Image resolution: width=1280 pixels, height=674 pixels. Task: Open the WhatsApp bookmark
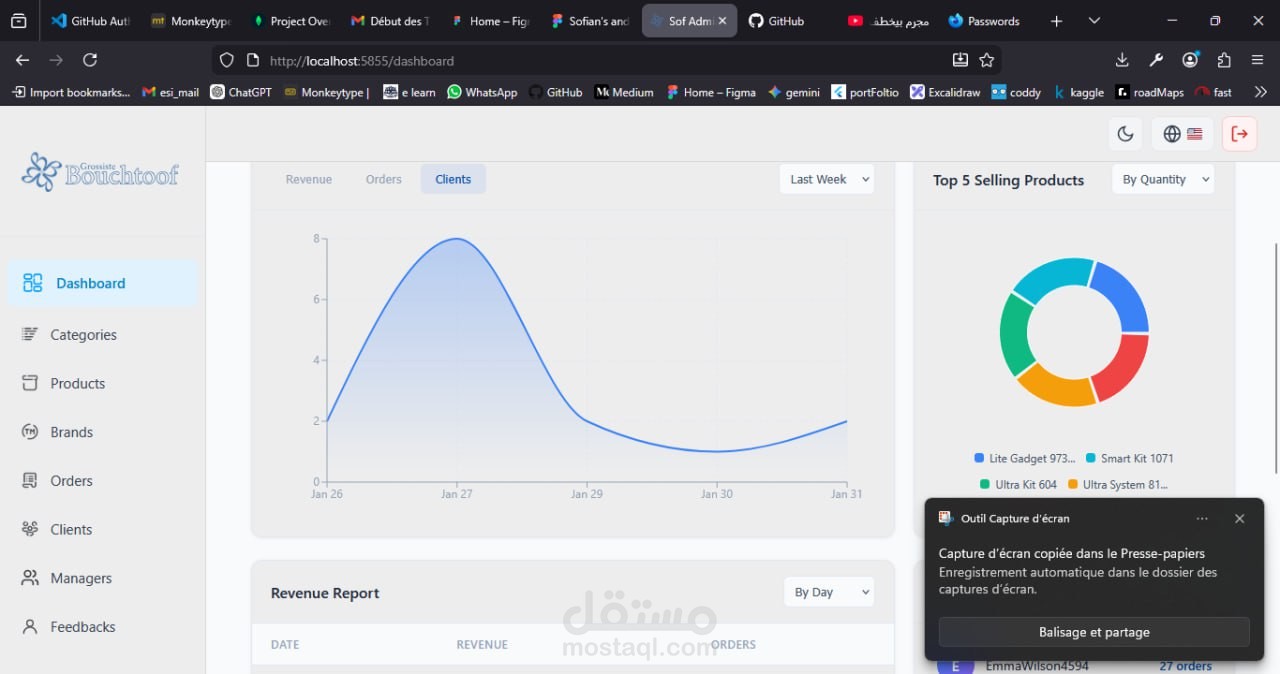point(482,92)
